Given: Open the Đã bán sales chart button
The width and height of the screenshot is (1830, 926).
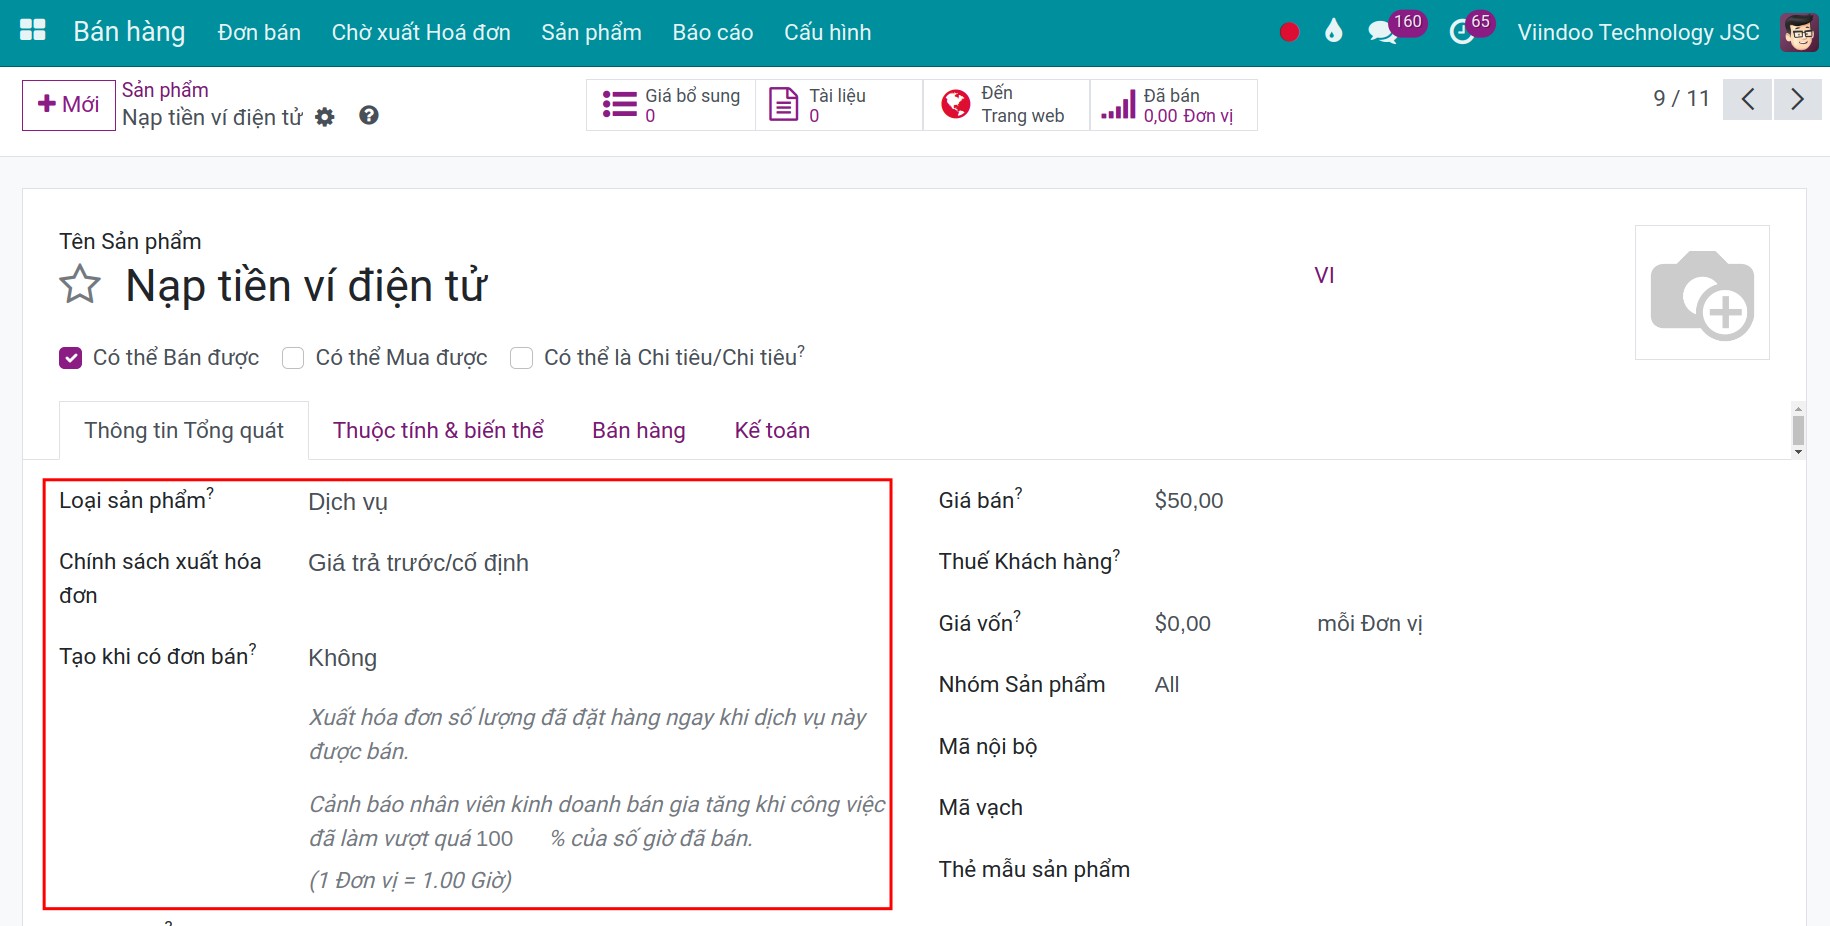Looking at the screenshot, I should (1173, 104).
